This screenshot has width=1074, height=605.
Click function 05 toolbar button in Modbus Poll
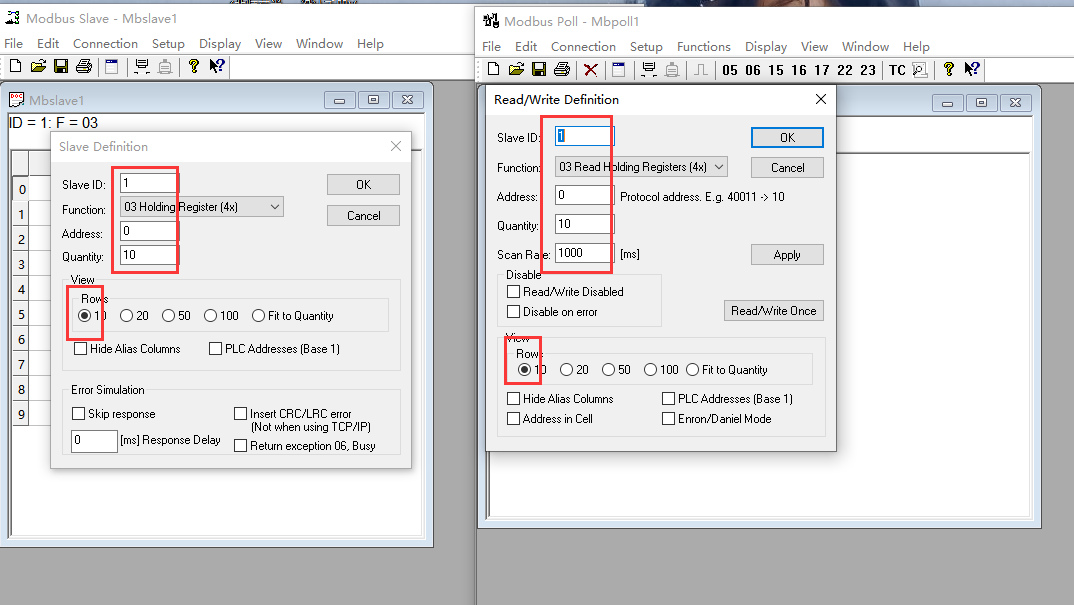click(729, 70)
